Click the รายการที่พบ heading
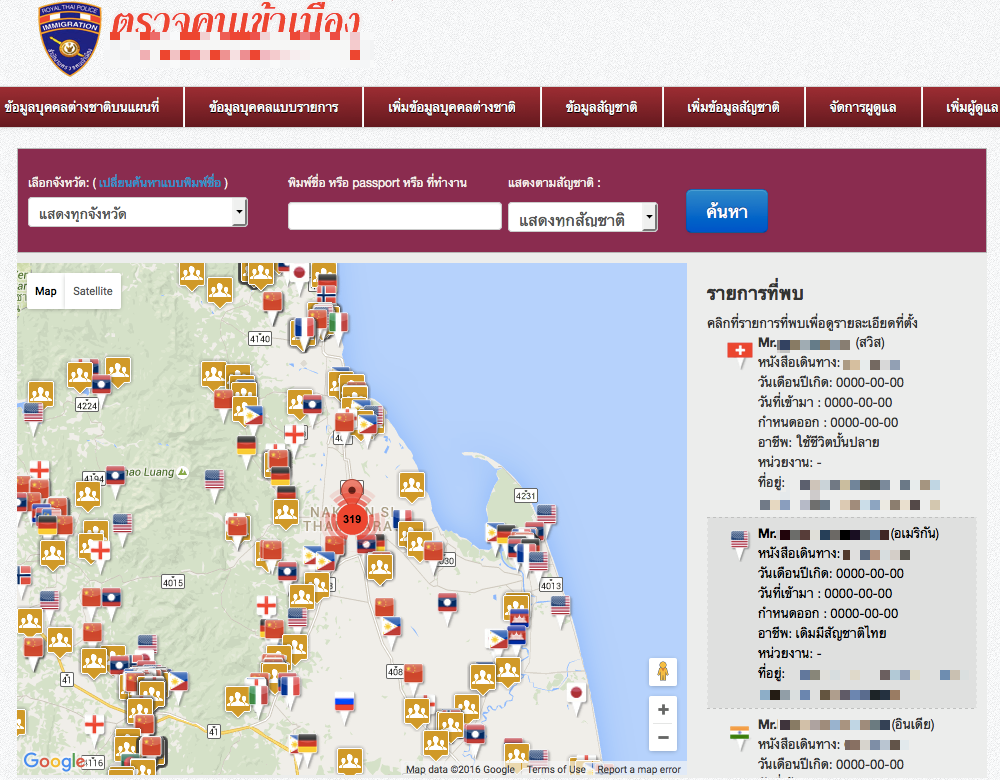Image resolution: width=1000 pixels, height=780 pixels. [x=754, y=293]
